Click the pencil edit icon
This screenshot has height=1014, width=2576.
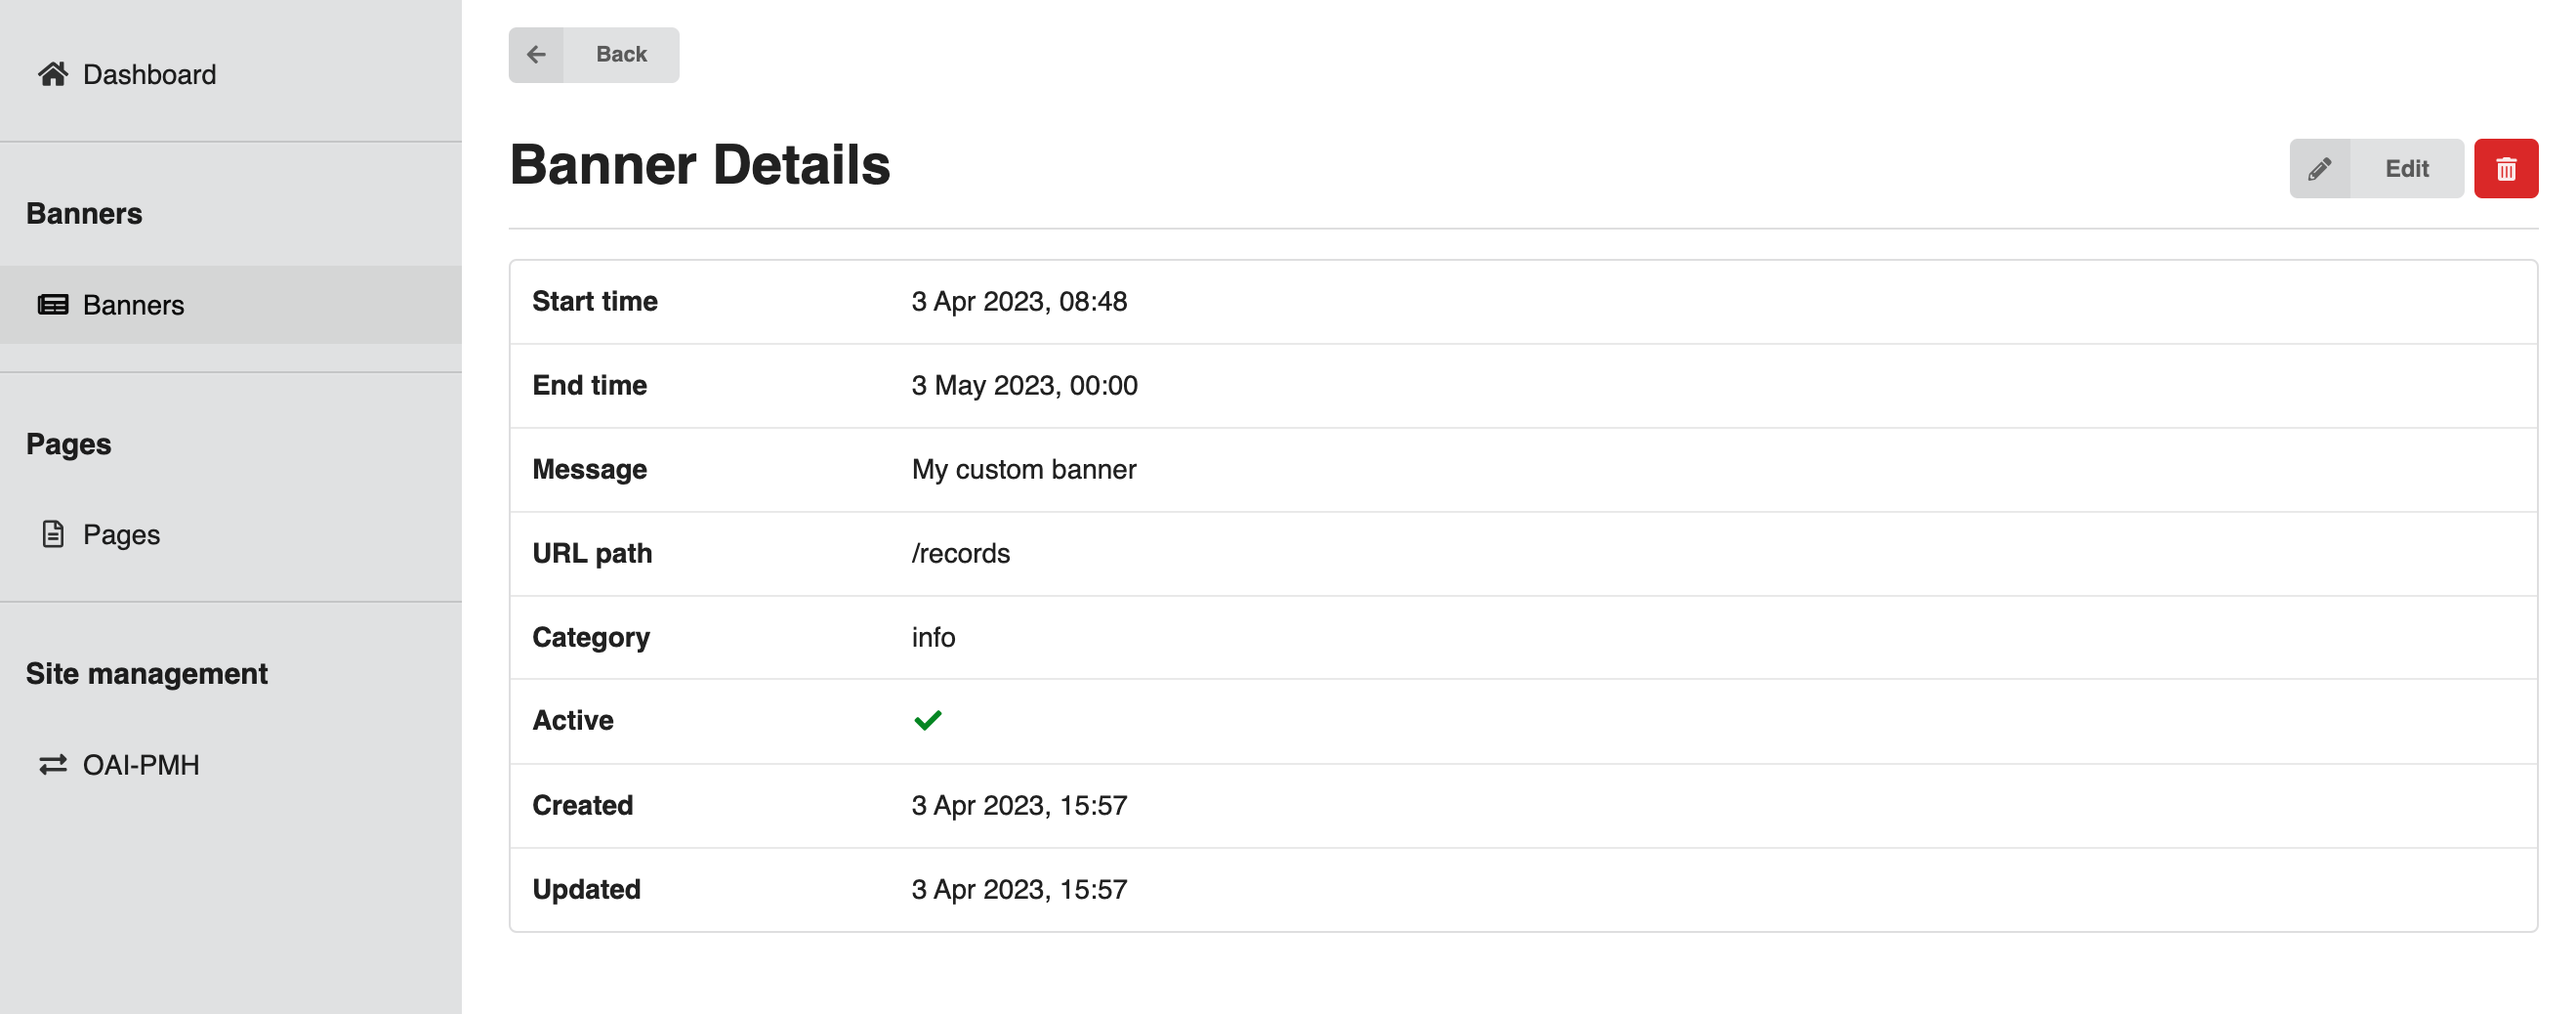click(x=2320, y=169)
